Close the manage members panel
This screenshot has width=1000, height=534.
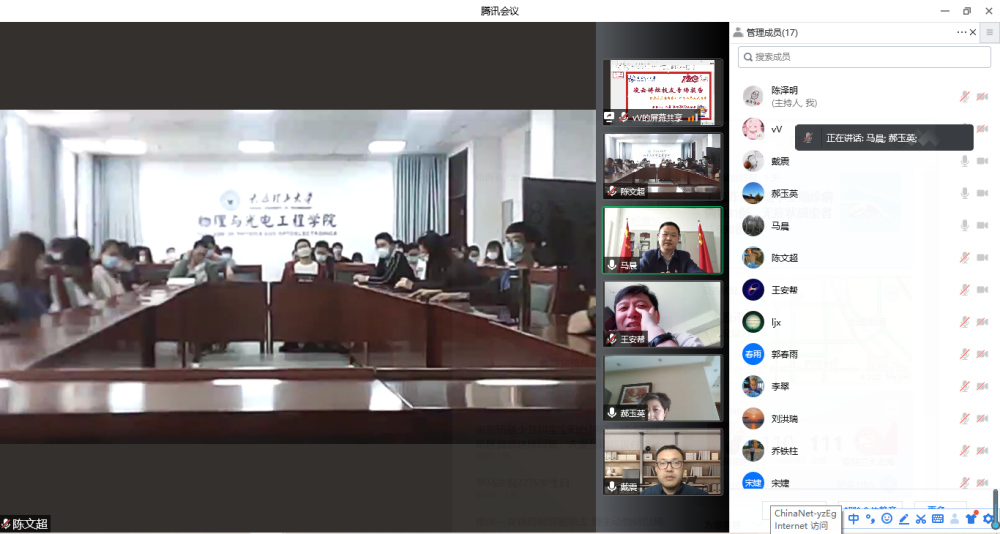coord(973,33)
